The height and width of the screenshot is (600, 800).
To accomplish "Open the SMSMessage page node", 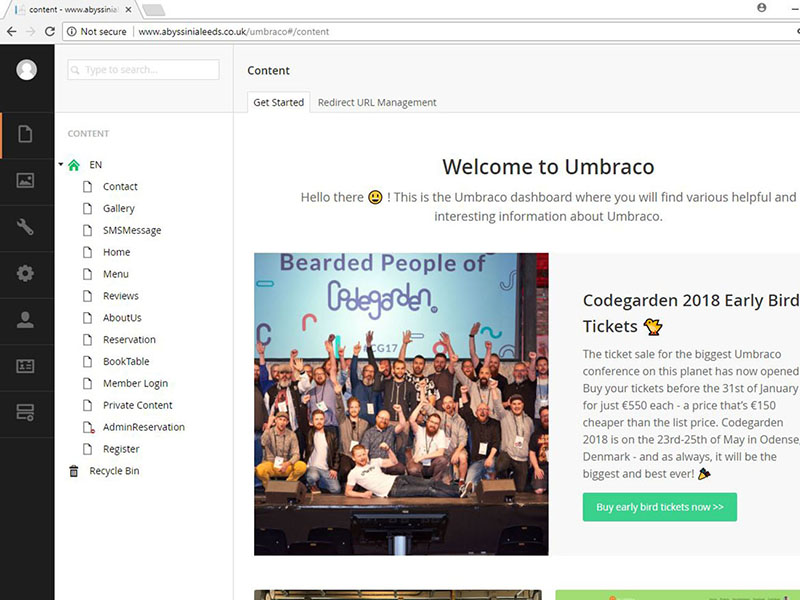I will tap(132, 231).
